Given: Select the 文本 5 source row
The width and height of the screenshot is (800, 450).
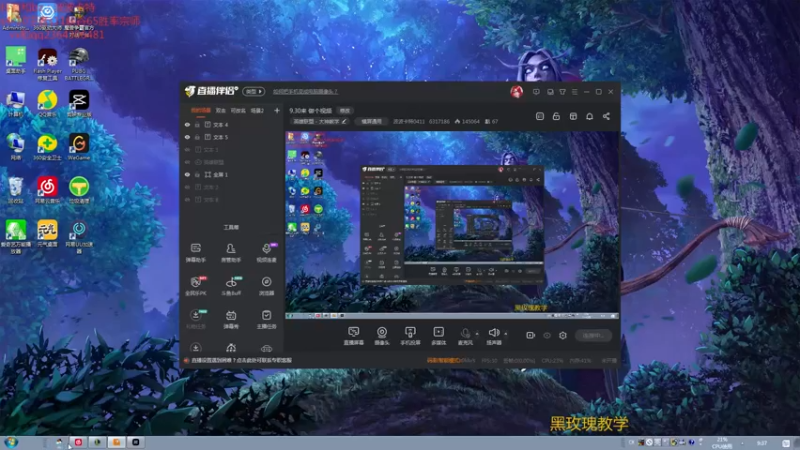Looking at the screenshot, I should tap(232, 137).
